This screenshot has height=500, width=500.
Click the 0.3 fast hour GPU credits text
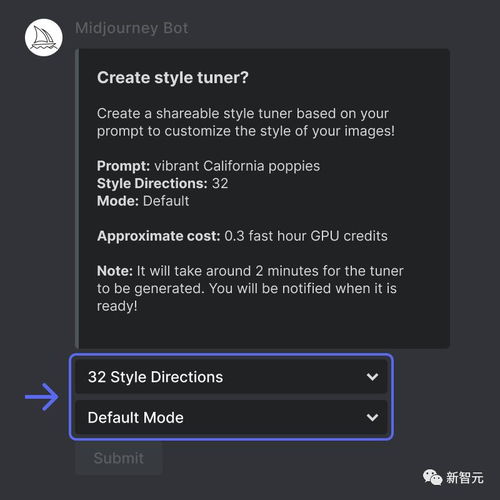(306, 236)
